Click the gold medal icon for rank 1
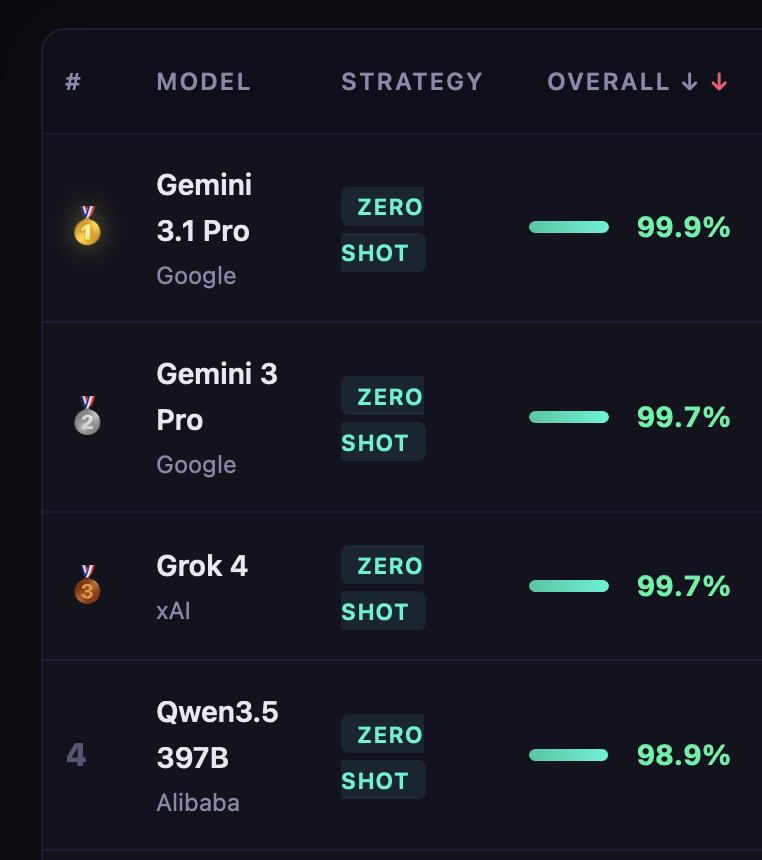762x860 pixels. [87, 227]
